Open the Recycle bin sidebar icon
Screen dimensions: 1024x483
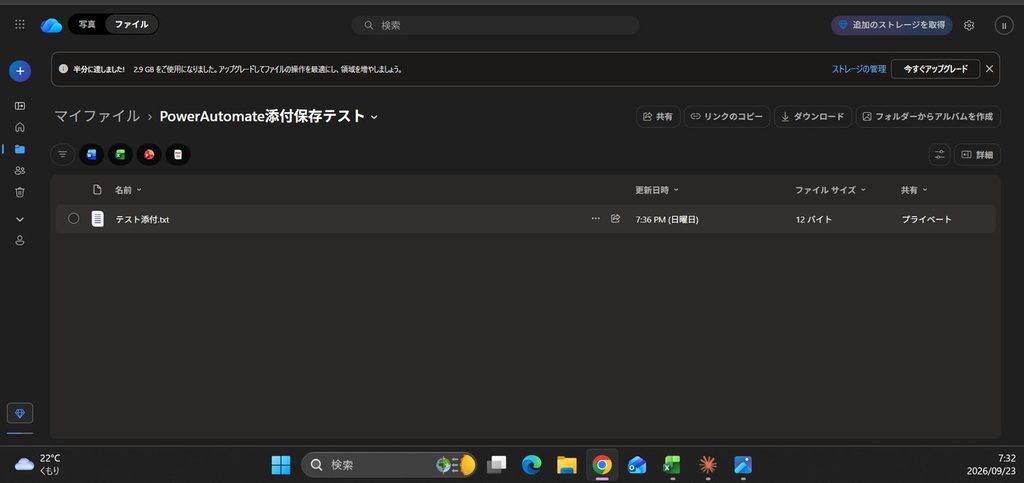20,192
